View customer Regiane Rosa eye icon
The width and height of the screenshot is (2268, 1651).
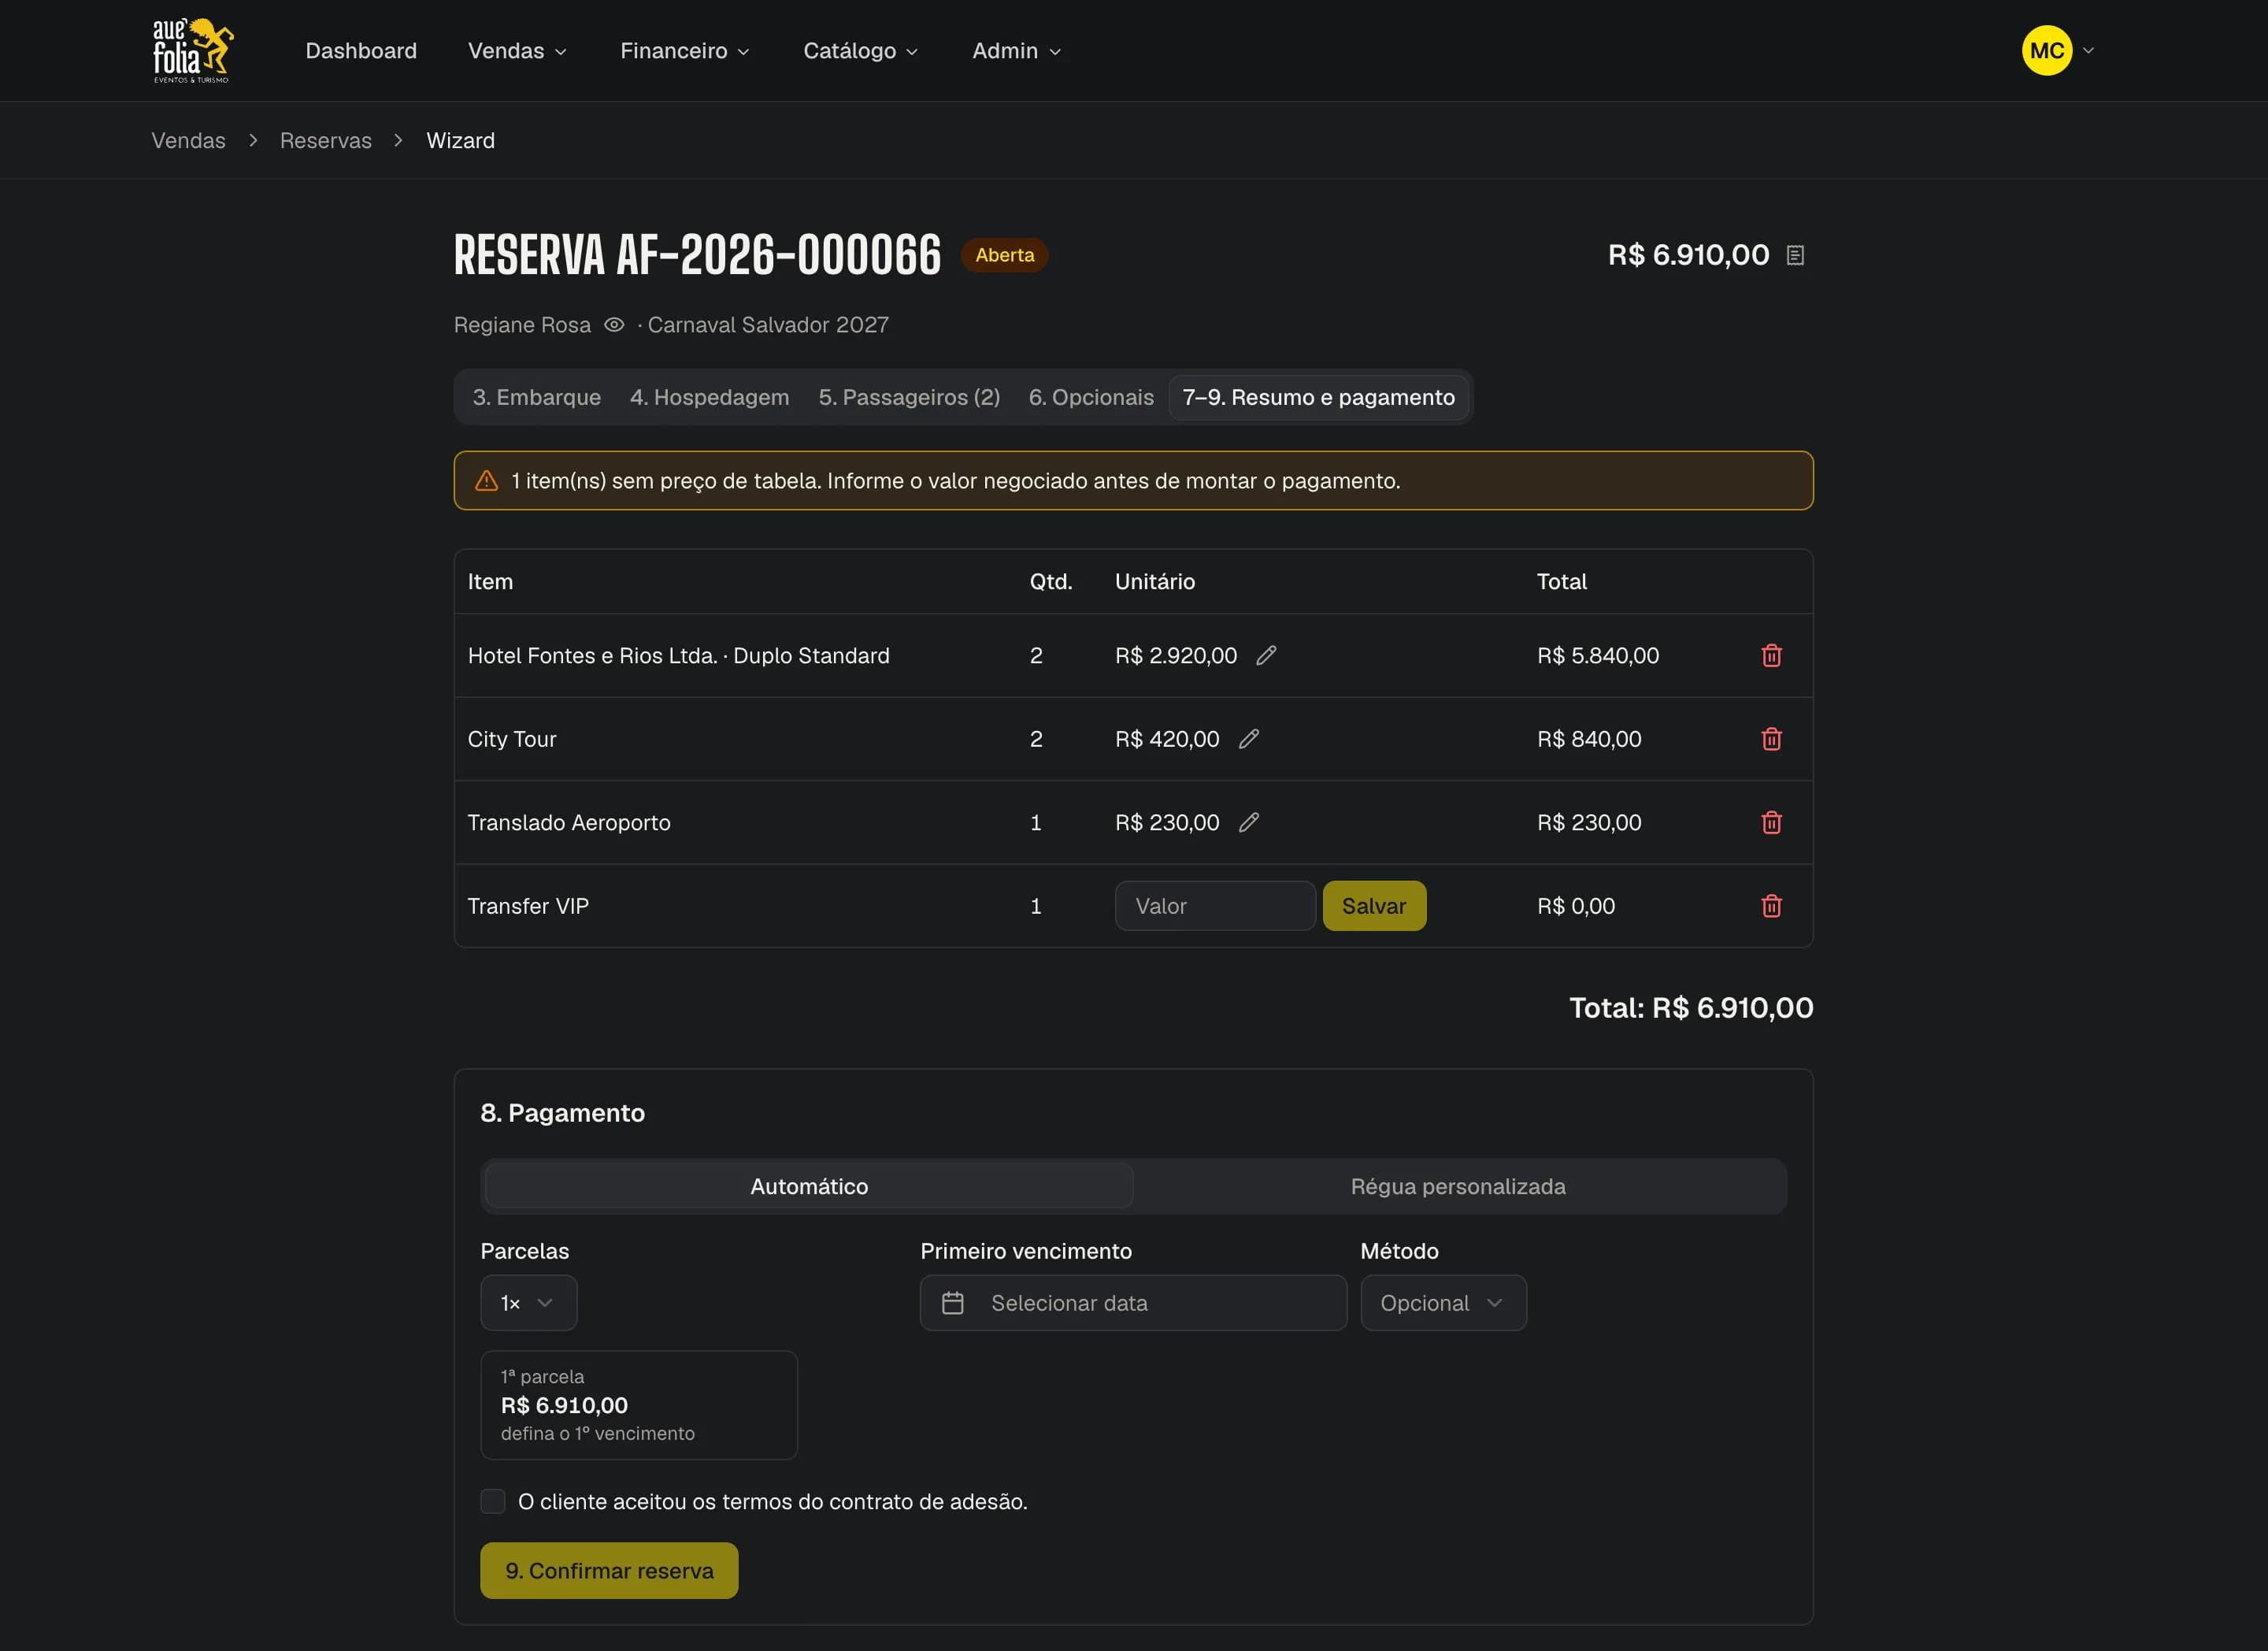click(614, 325)
